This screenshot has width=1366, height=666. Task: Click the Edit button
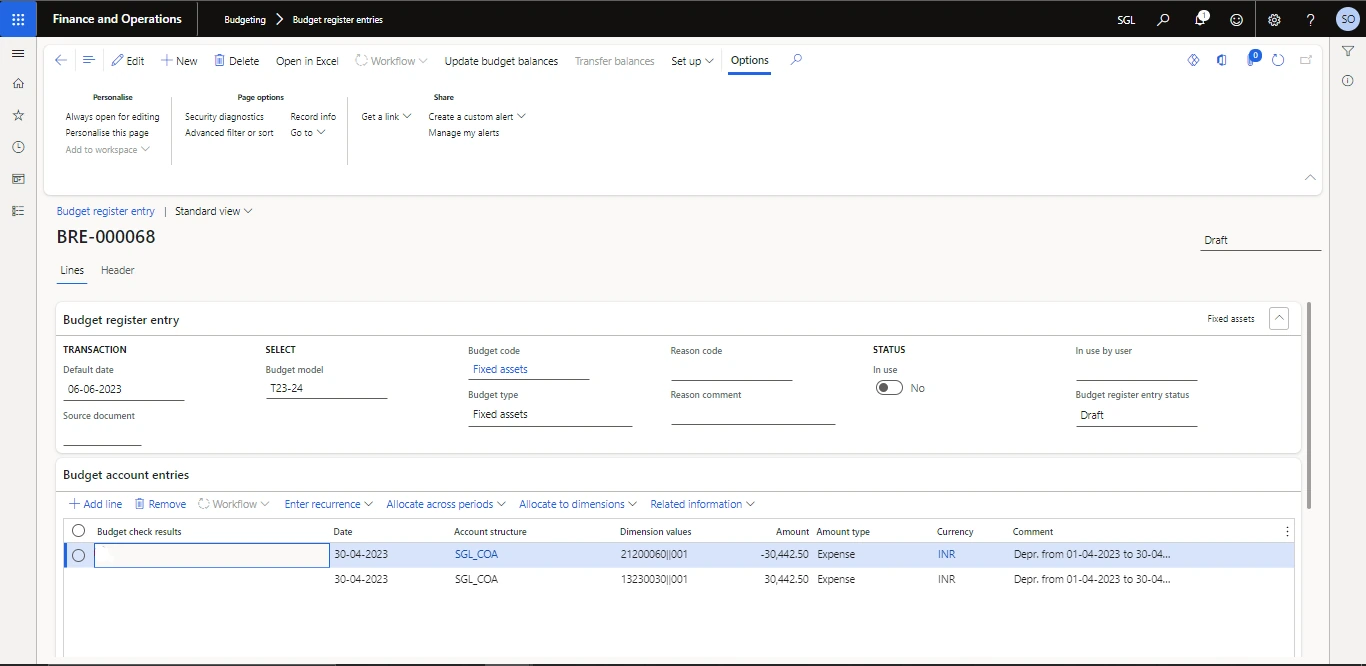coord(128,61)
